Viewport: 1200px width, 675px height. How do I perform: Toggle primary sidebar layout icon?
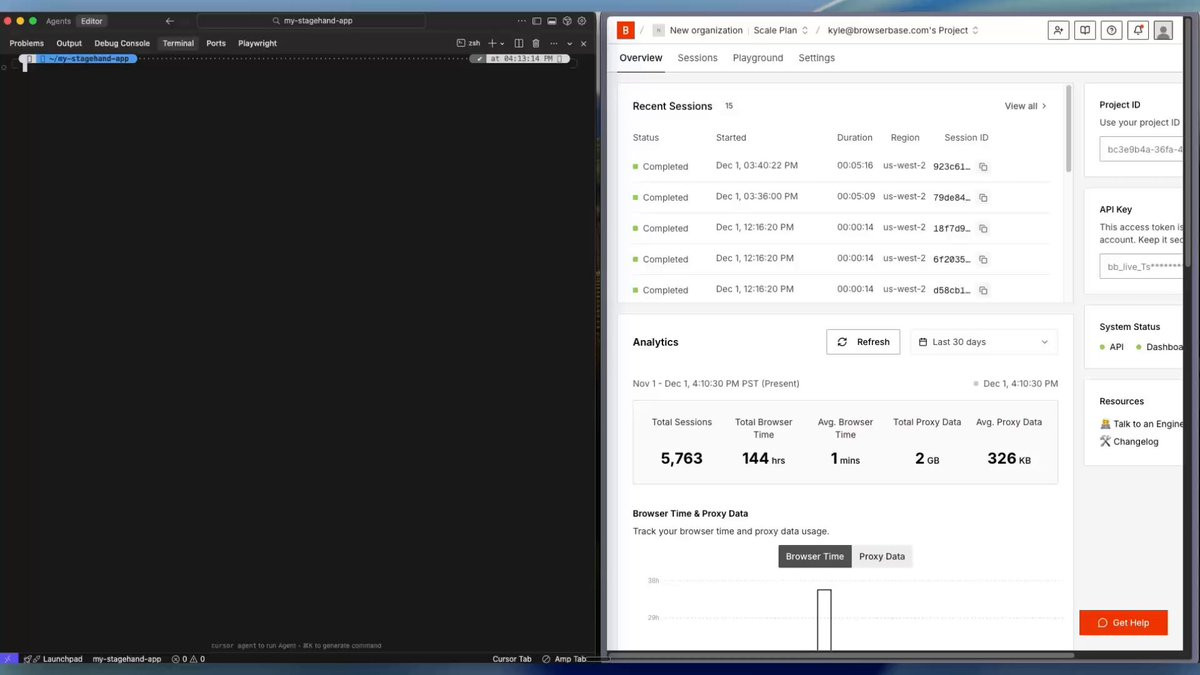click(537, 21)
